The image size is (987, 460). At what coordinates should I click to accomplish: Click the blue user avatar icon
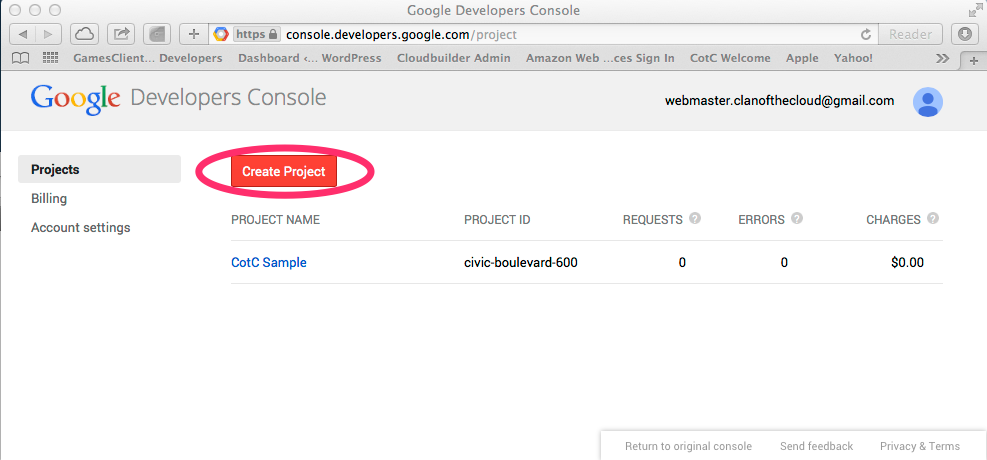point(928,102)
